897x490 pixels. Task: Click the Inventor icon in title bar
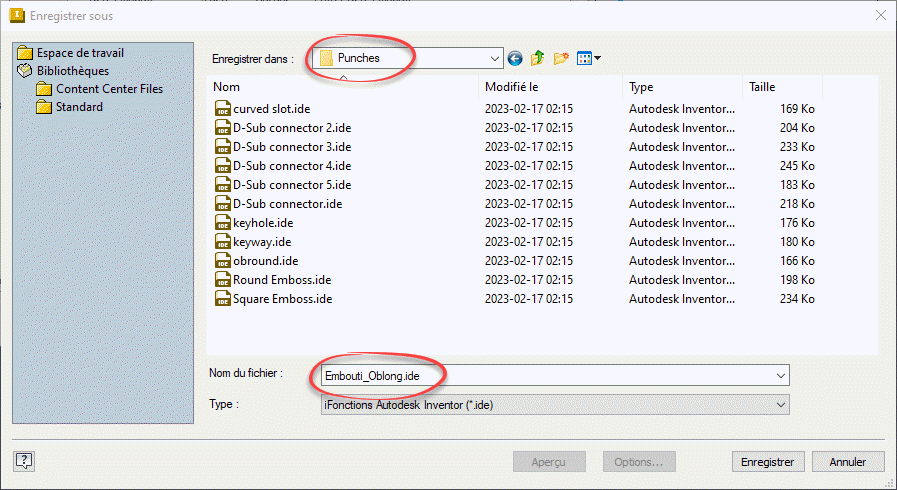click(x=17, y=15)
